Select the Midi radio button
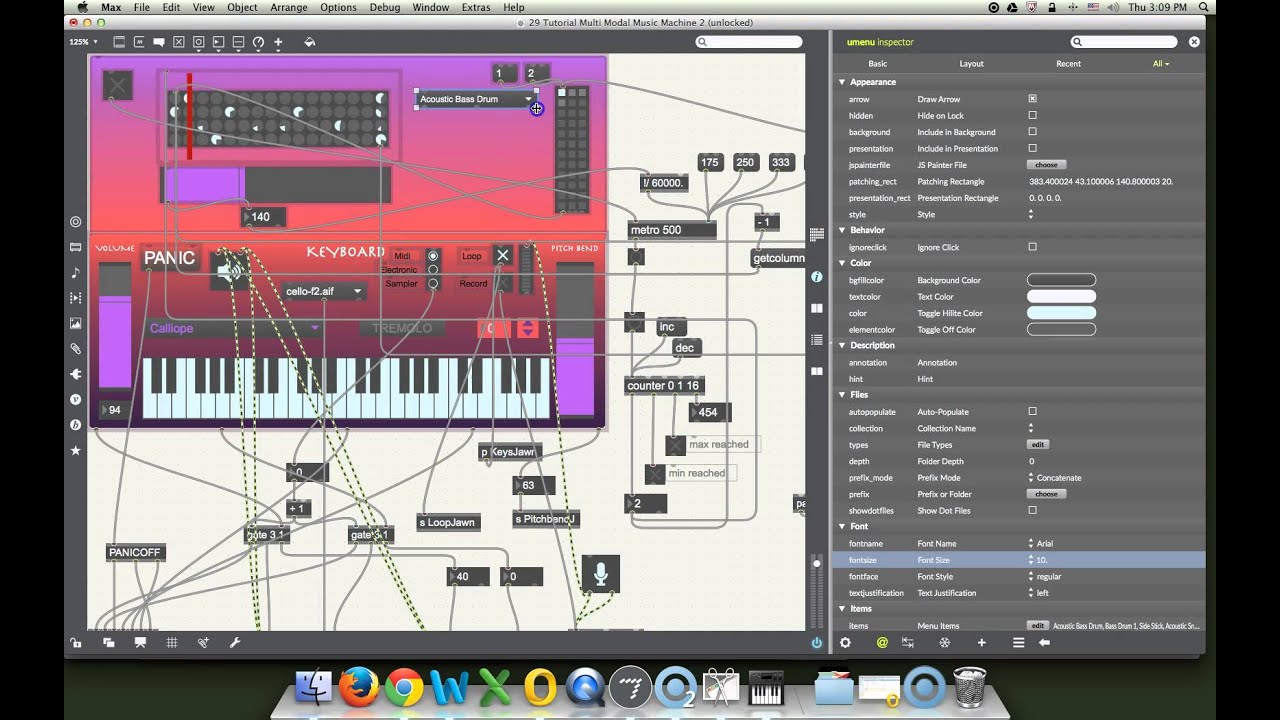 (x=433, y=256)
